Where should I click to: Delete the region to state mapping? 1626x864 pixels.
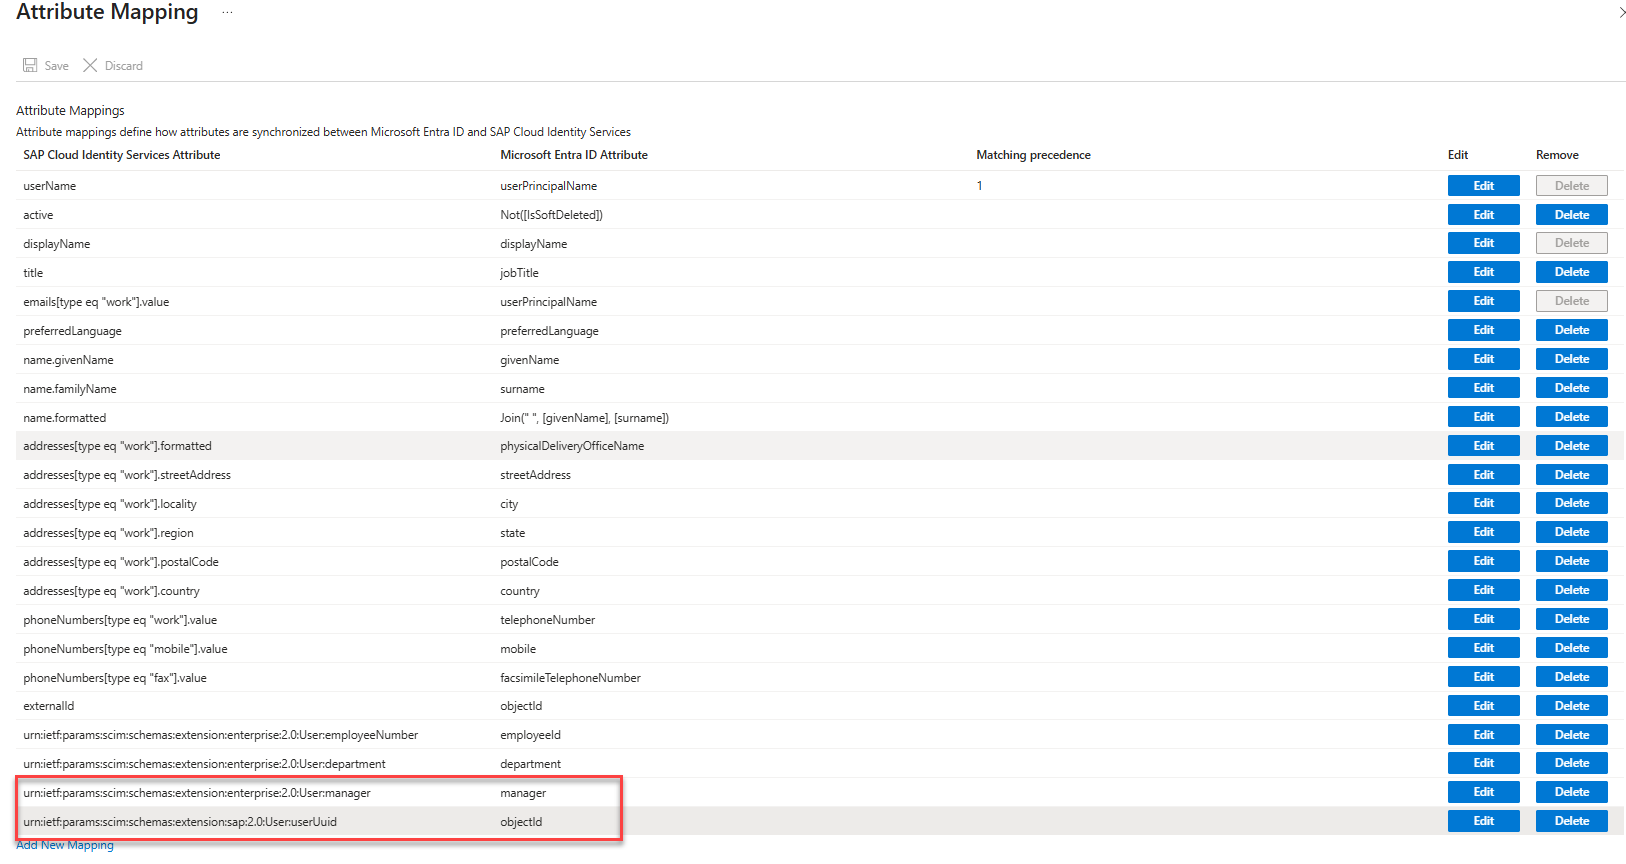click(x=1571, y=532)
